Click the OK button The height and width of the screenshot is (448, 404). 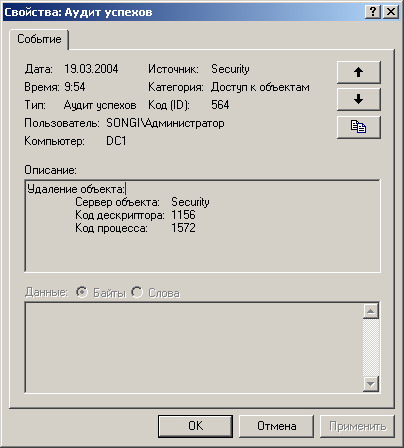pyautogui.click(x=195, y=426)
